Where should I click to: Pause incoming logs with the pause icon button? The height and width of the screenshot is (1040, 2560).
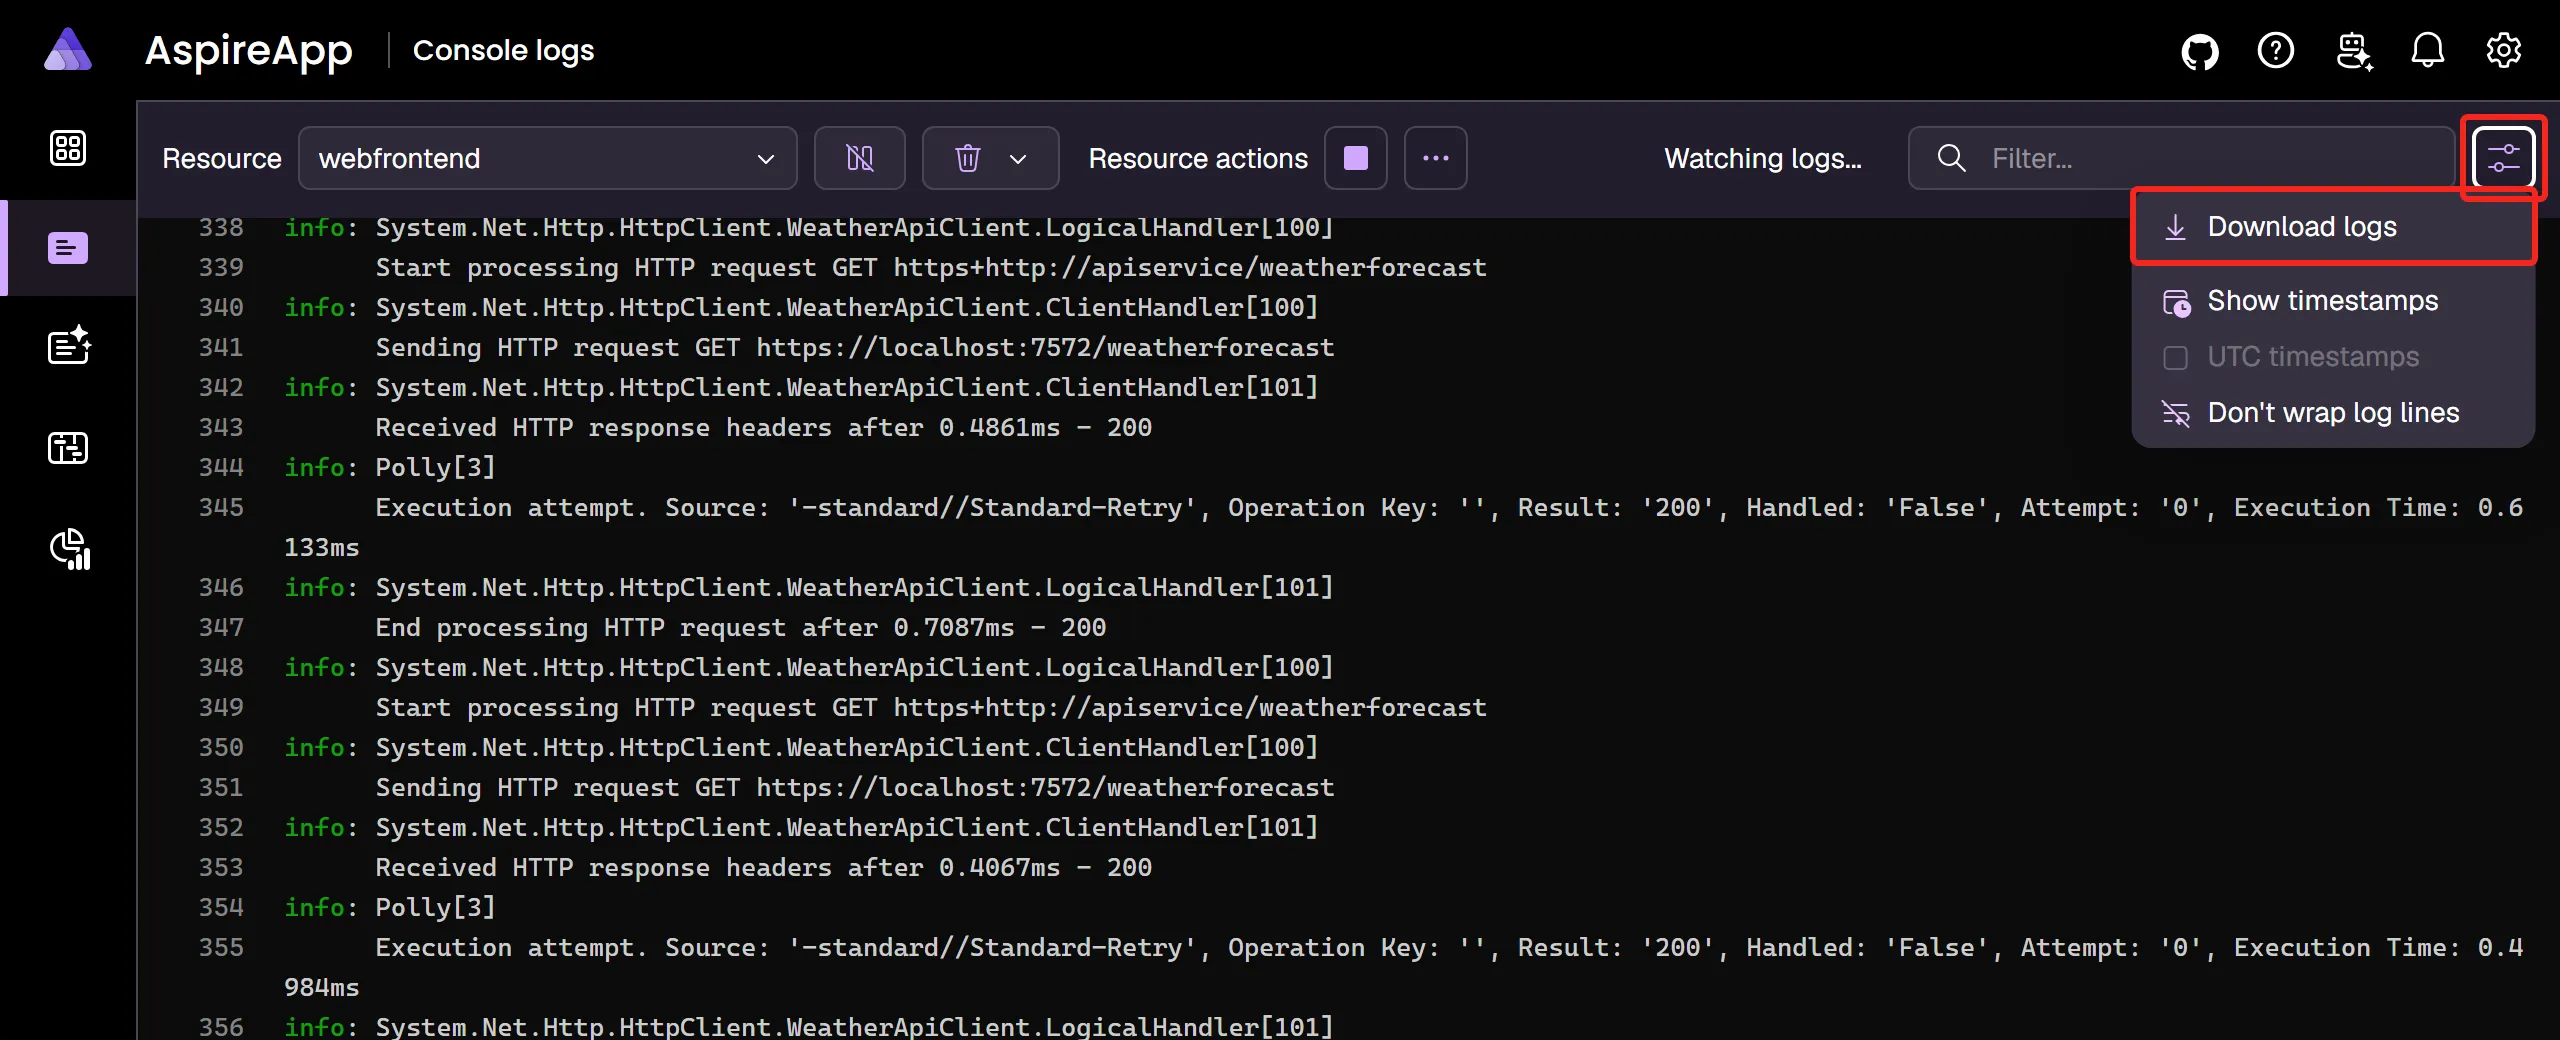(x=860, y=158)
